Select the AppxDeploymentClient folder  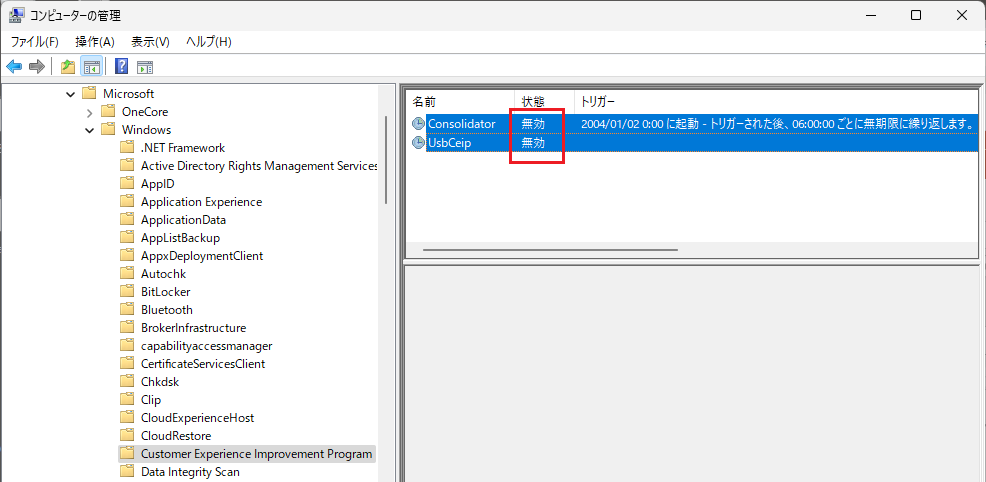[202, 256]
